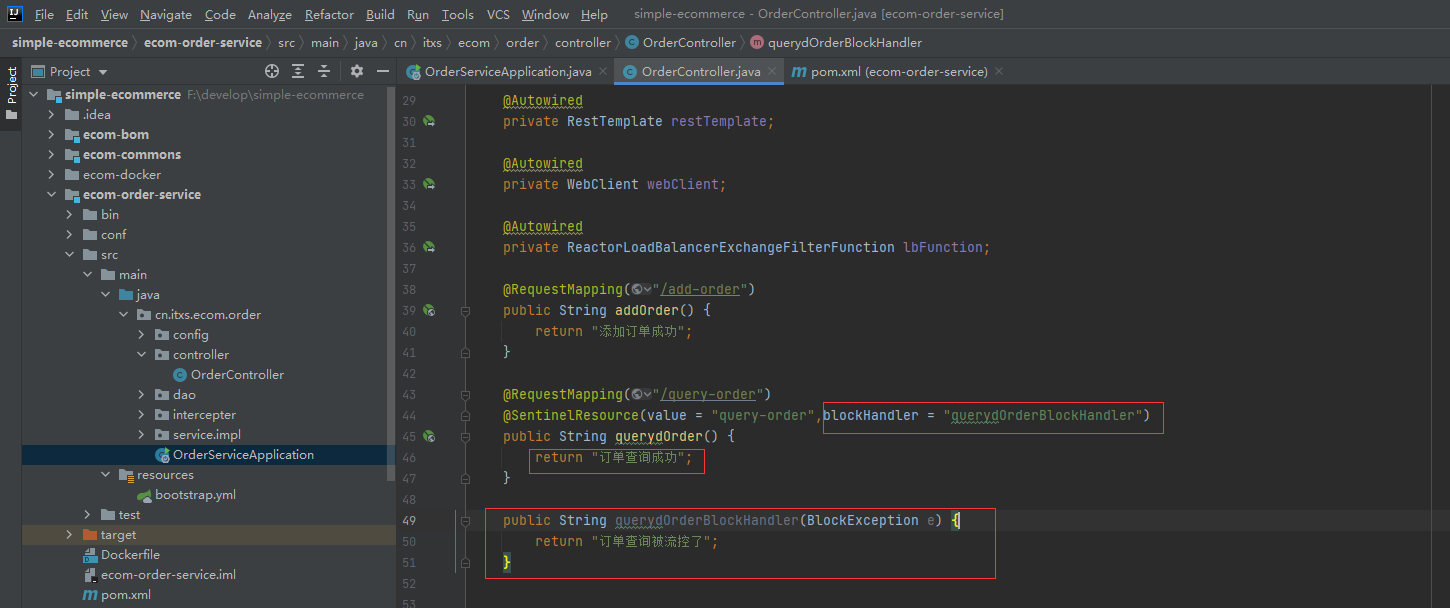Expand the target folder
Image resolution: width=1450 pixels, height=608 pixels.
(69, 534)
